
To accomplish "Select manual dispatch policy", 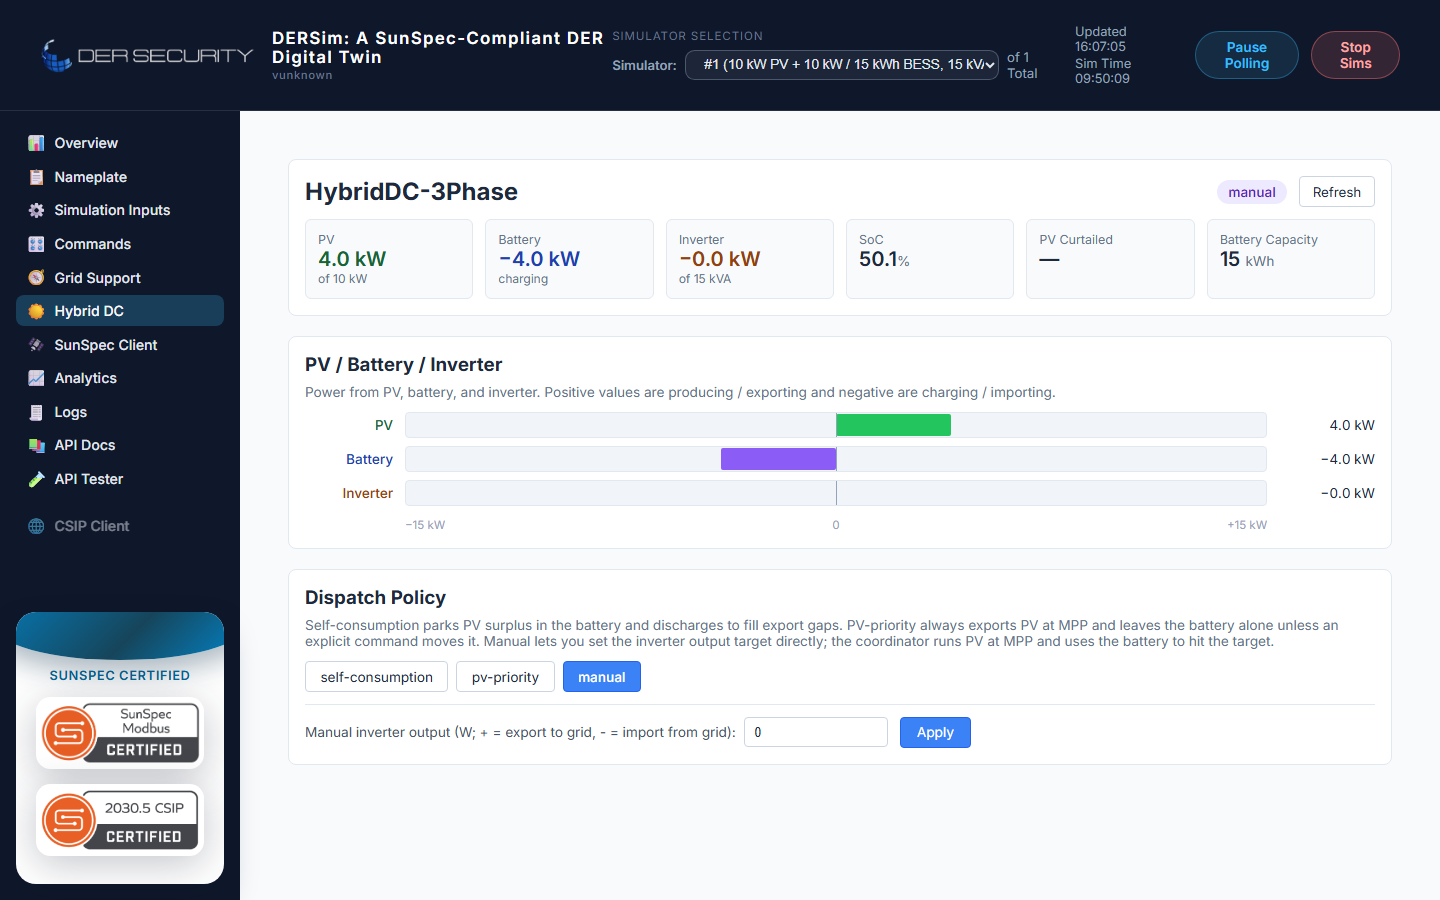I will pyautogui.click(x=602, y=677).
